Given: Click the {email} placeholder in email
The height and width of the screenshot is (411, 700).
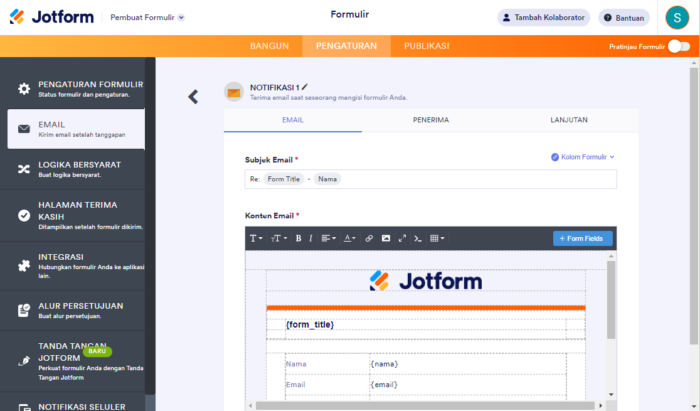Looking at the screenshot, I should pyautogui.click(x=383, y=385).
